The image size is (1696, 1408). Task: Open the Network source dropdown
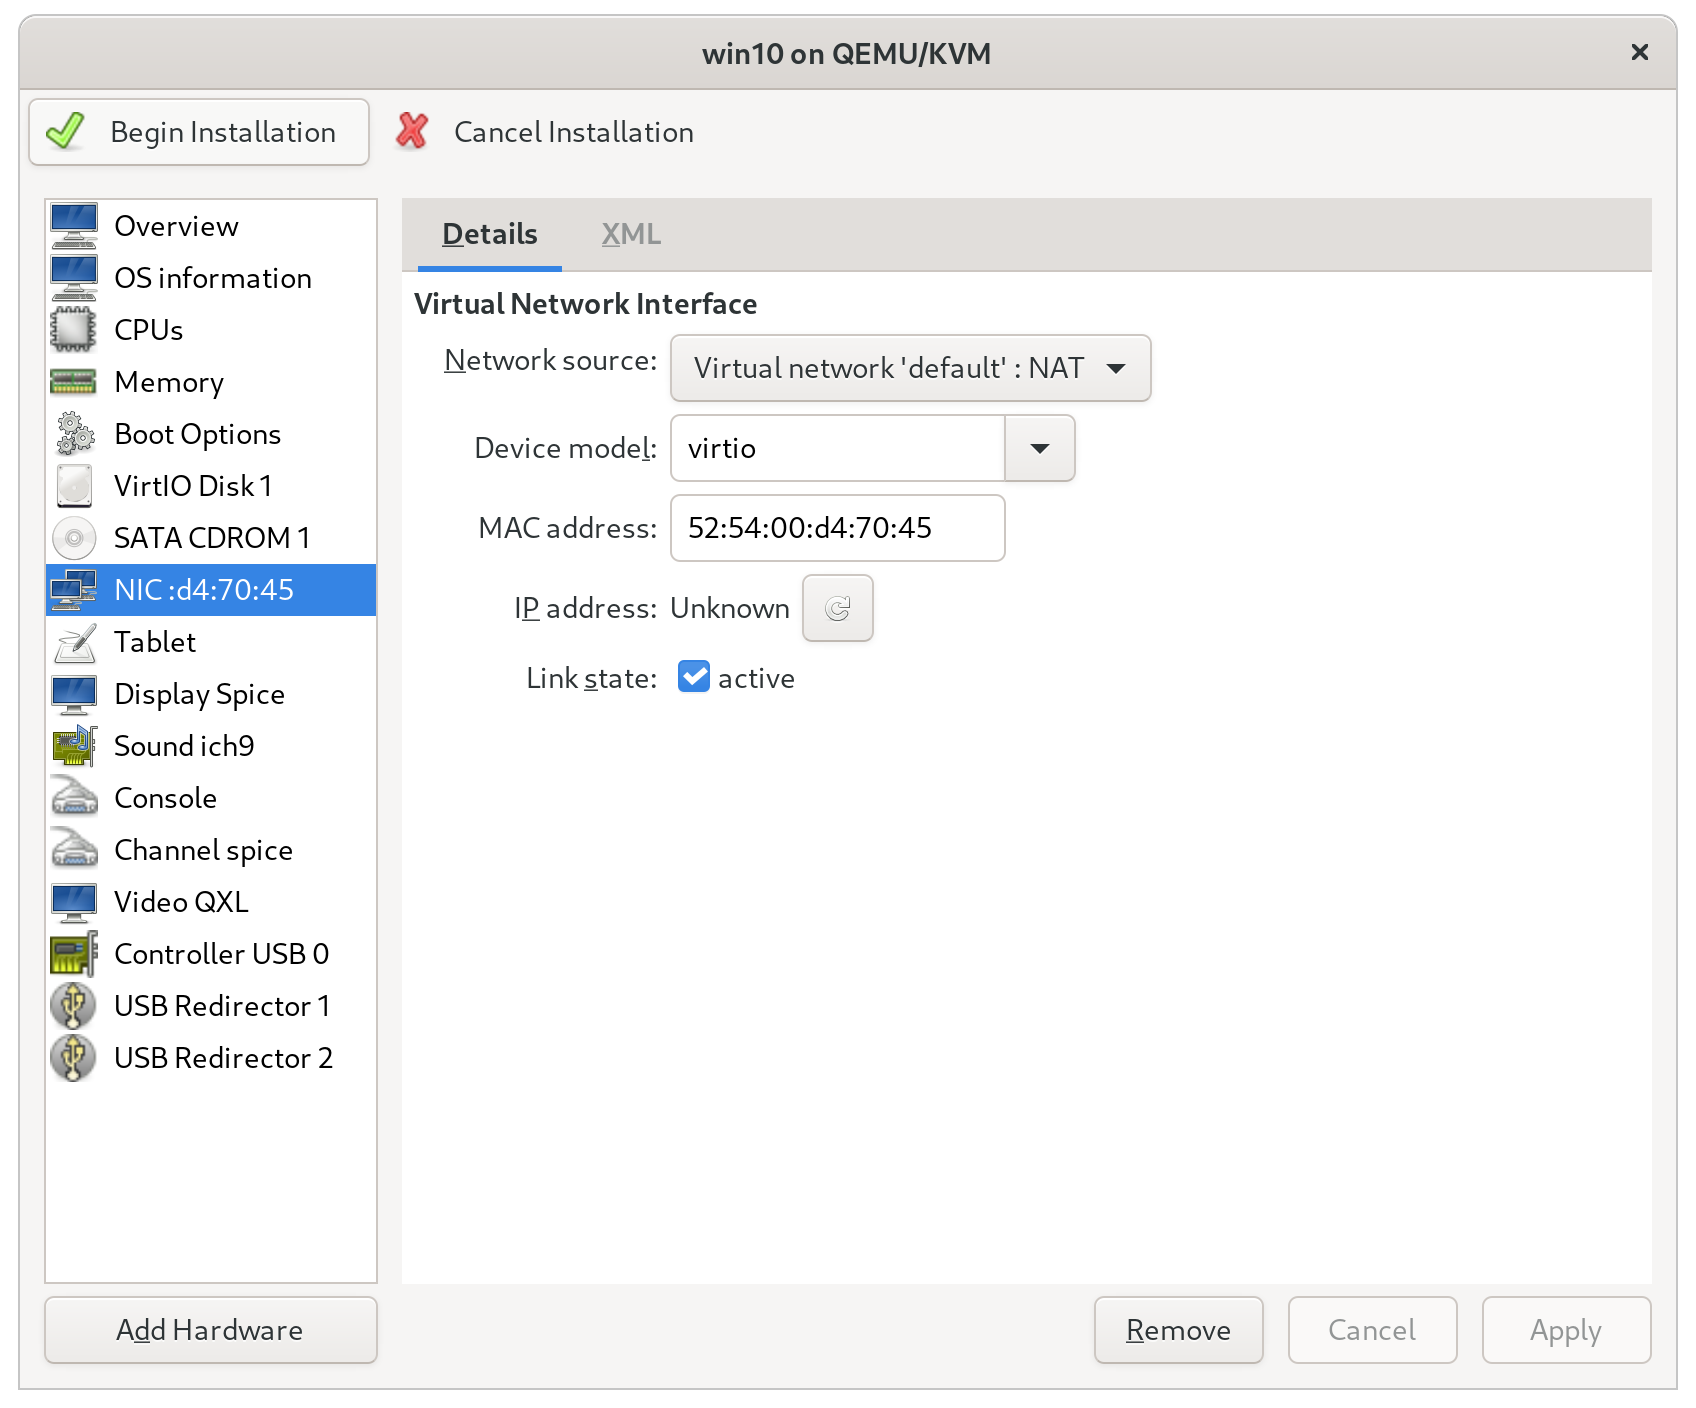point(910,368)
